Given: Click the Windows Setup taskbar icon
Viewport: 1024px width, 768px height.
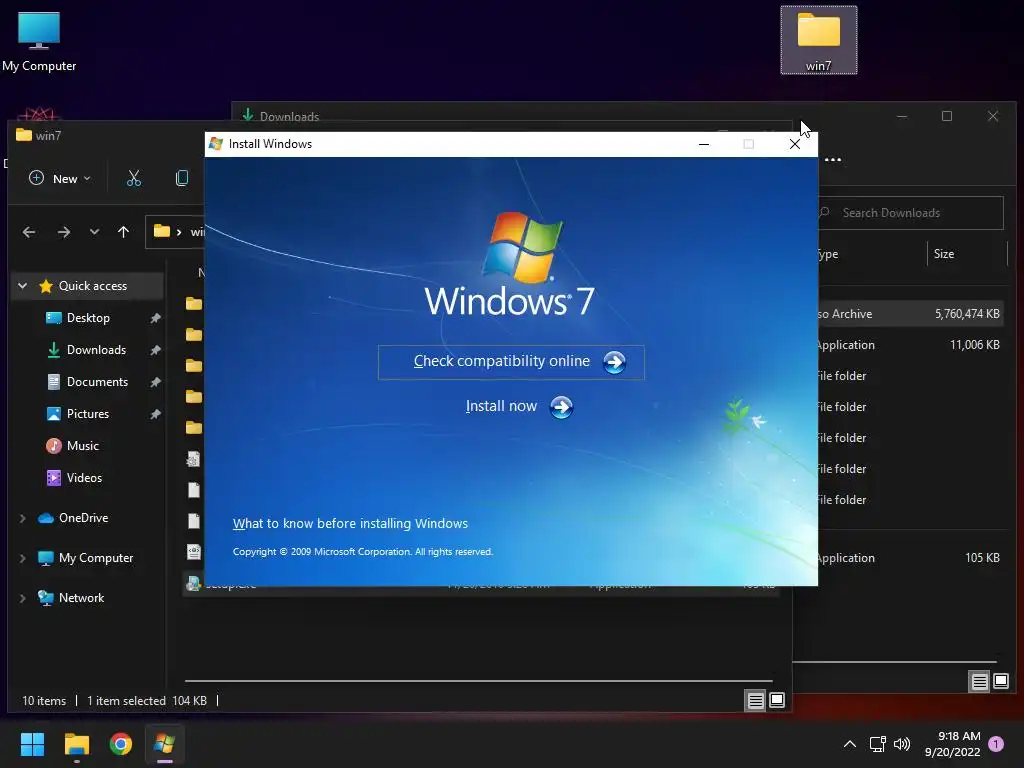Looking at the screenshot, I should (x=165, y=744).
